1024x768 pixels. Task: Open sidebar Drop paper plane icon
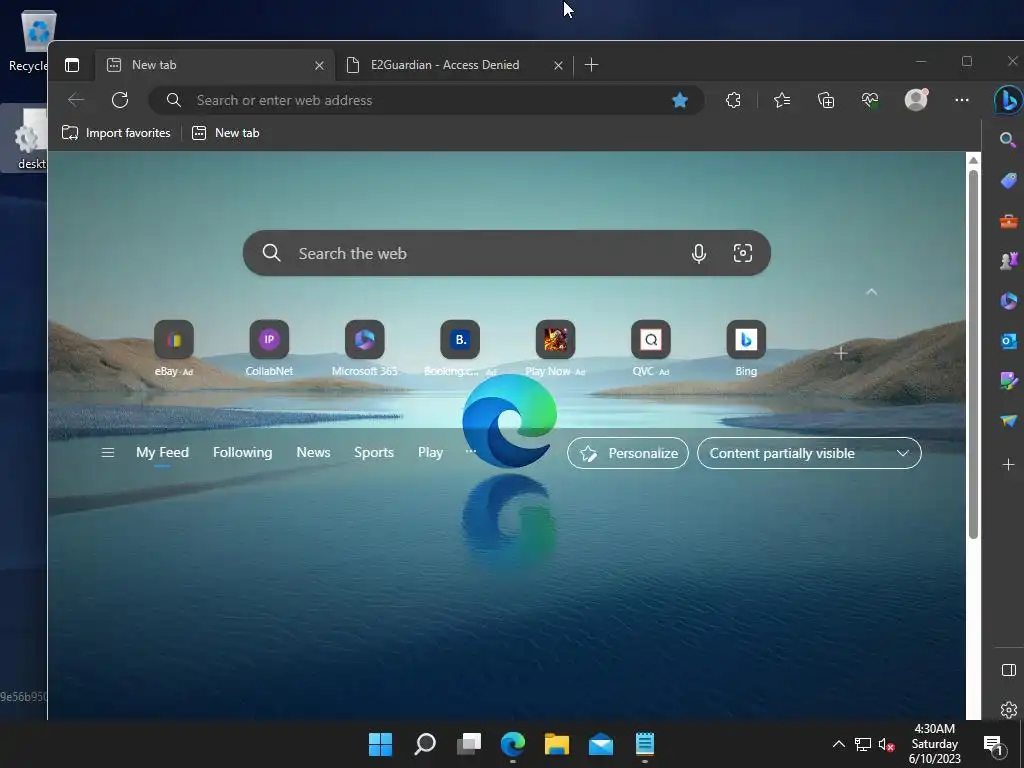point(1008,421)
